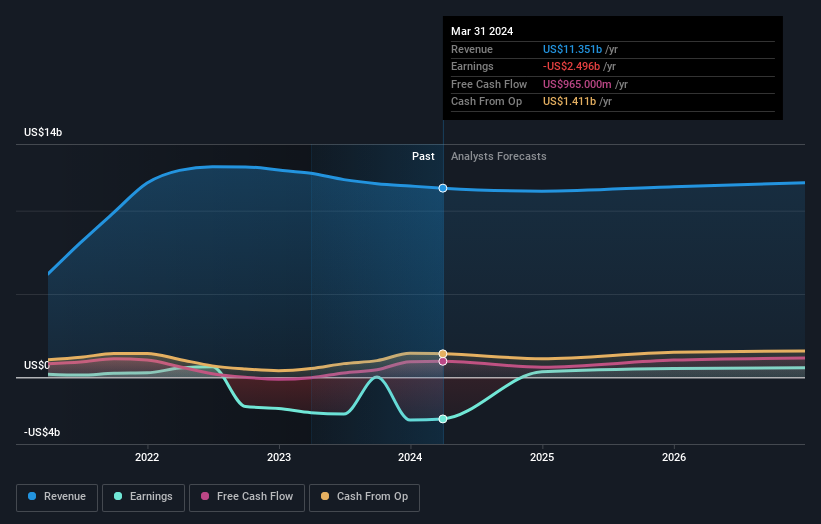Click the Free Cash Flow pink data point

tap(443, 361)
